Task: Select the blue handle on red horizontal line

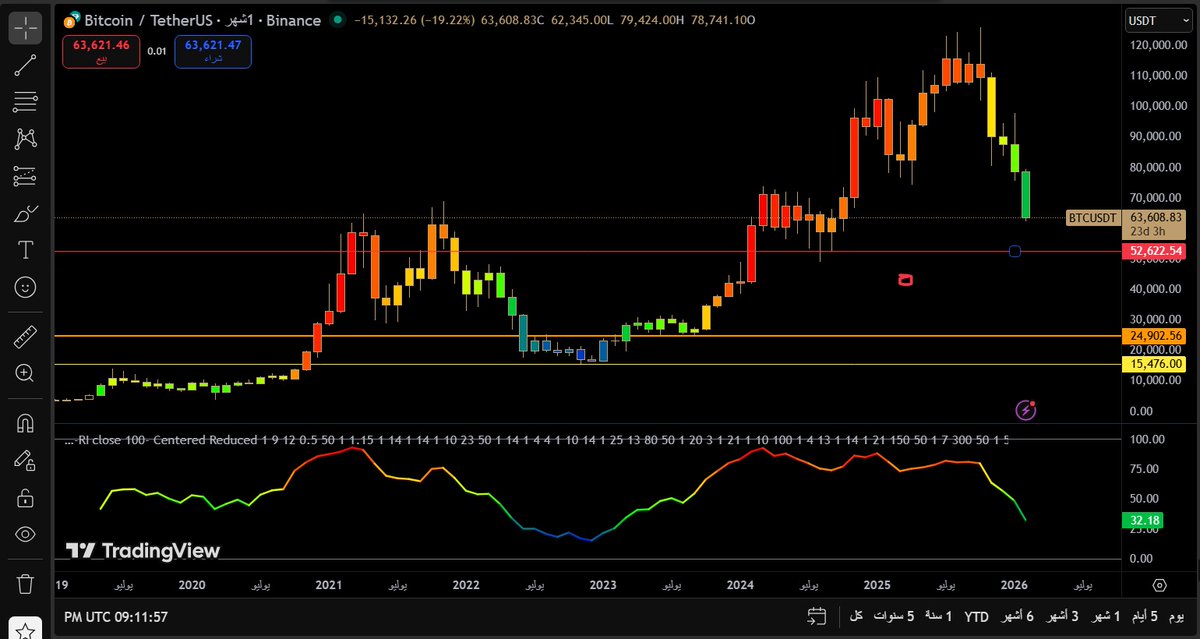Action: (x=1015, y=251)
